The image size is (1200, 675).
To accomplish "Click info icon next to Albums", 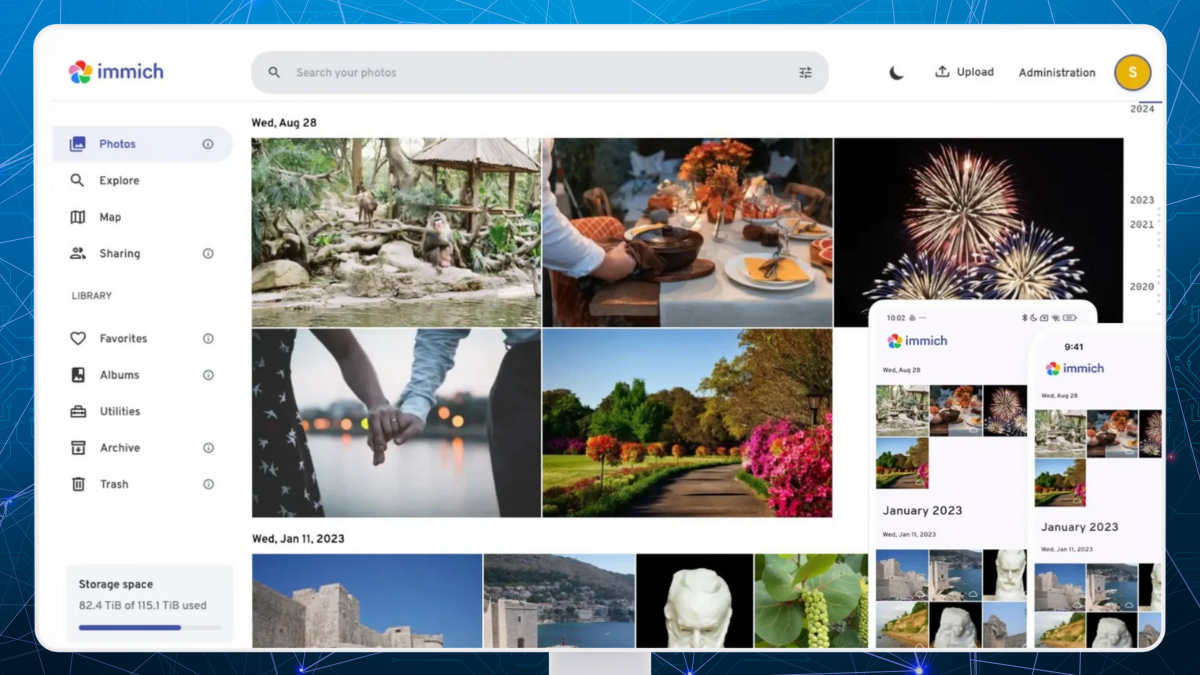I will pos(208,375).
